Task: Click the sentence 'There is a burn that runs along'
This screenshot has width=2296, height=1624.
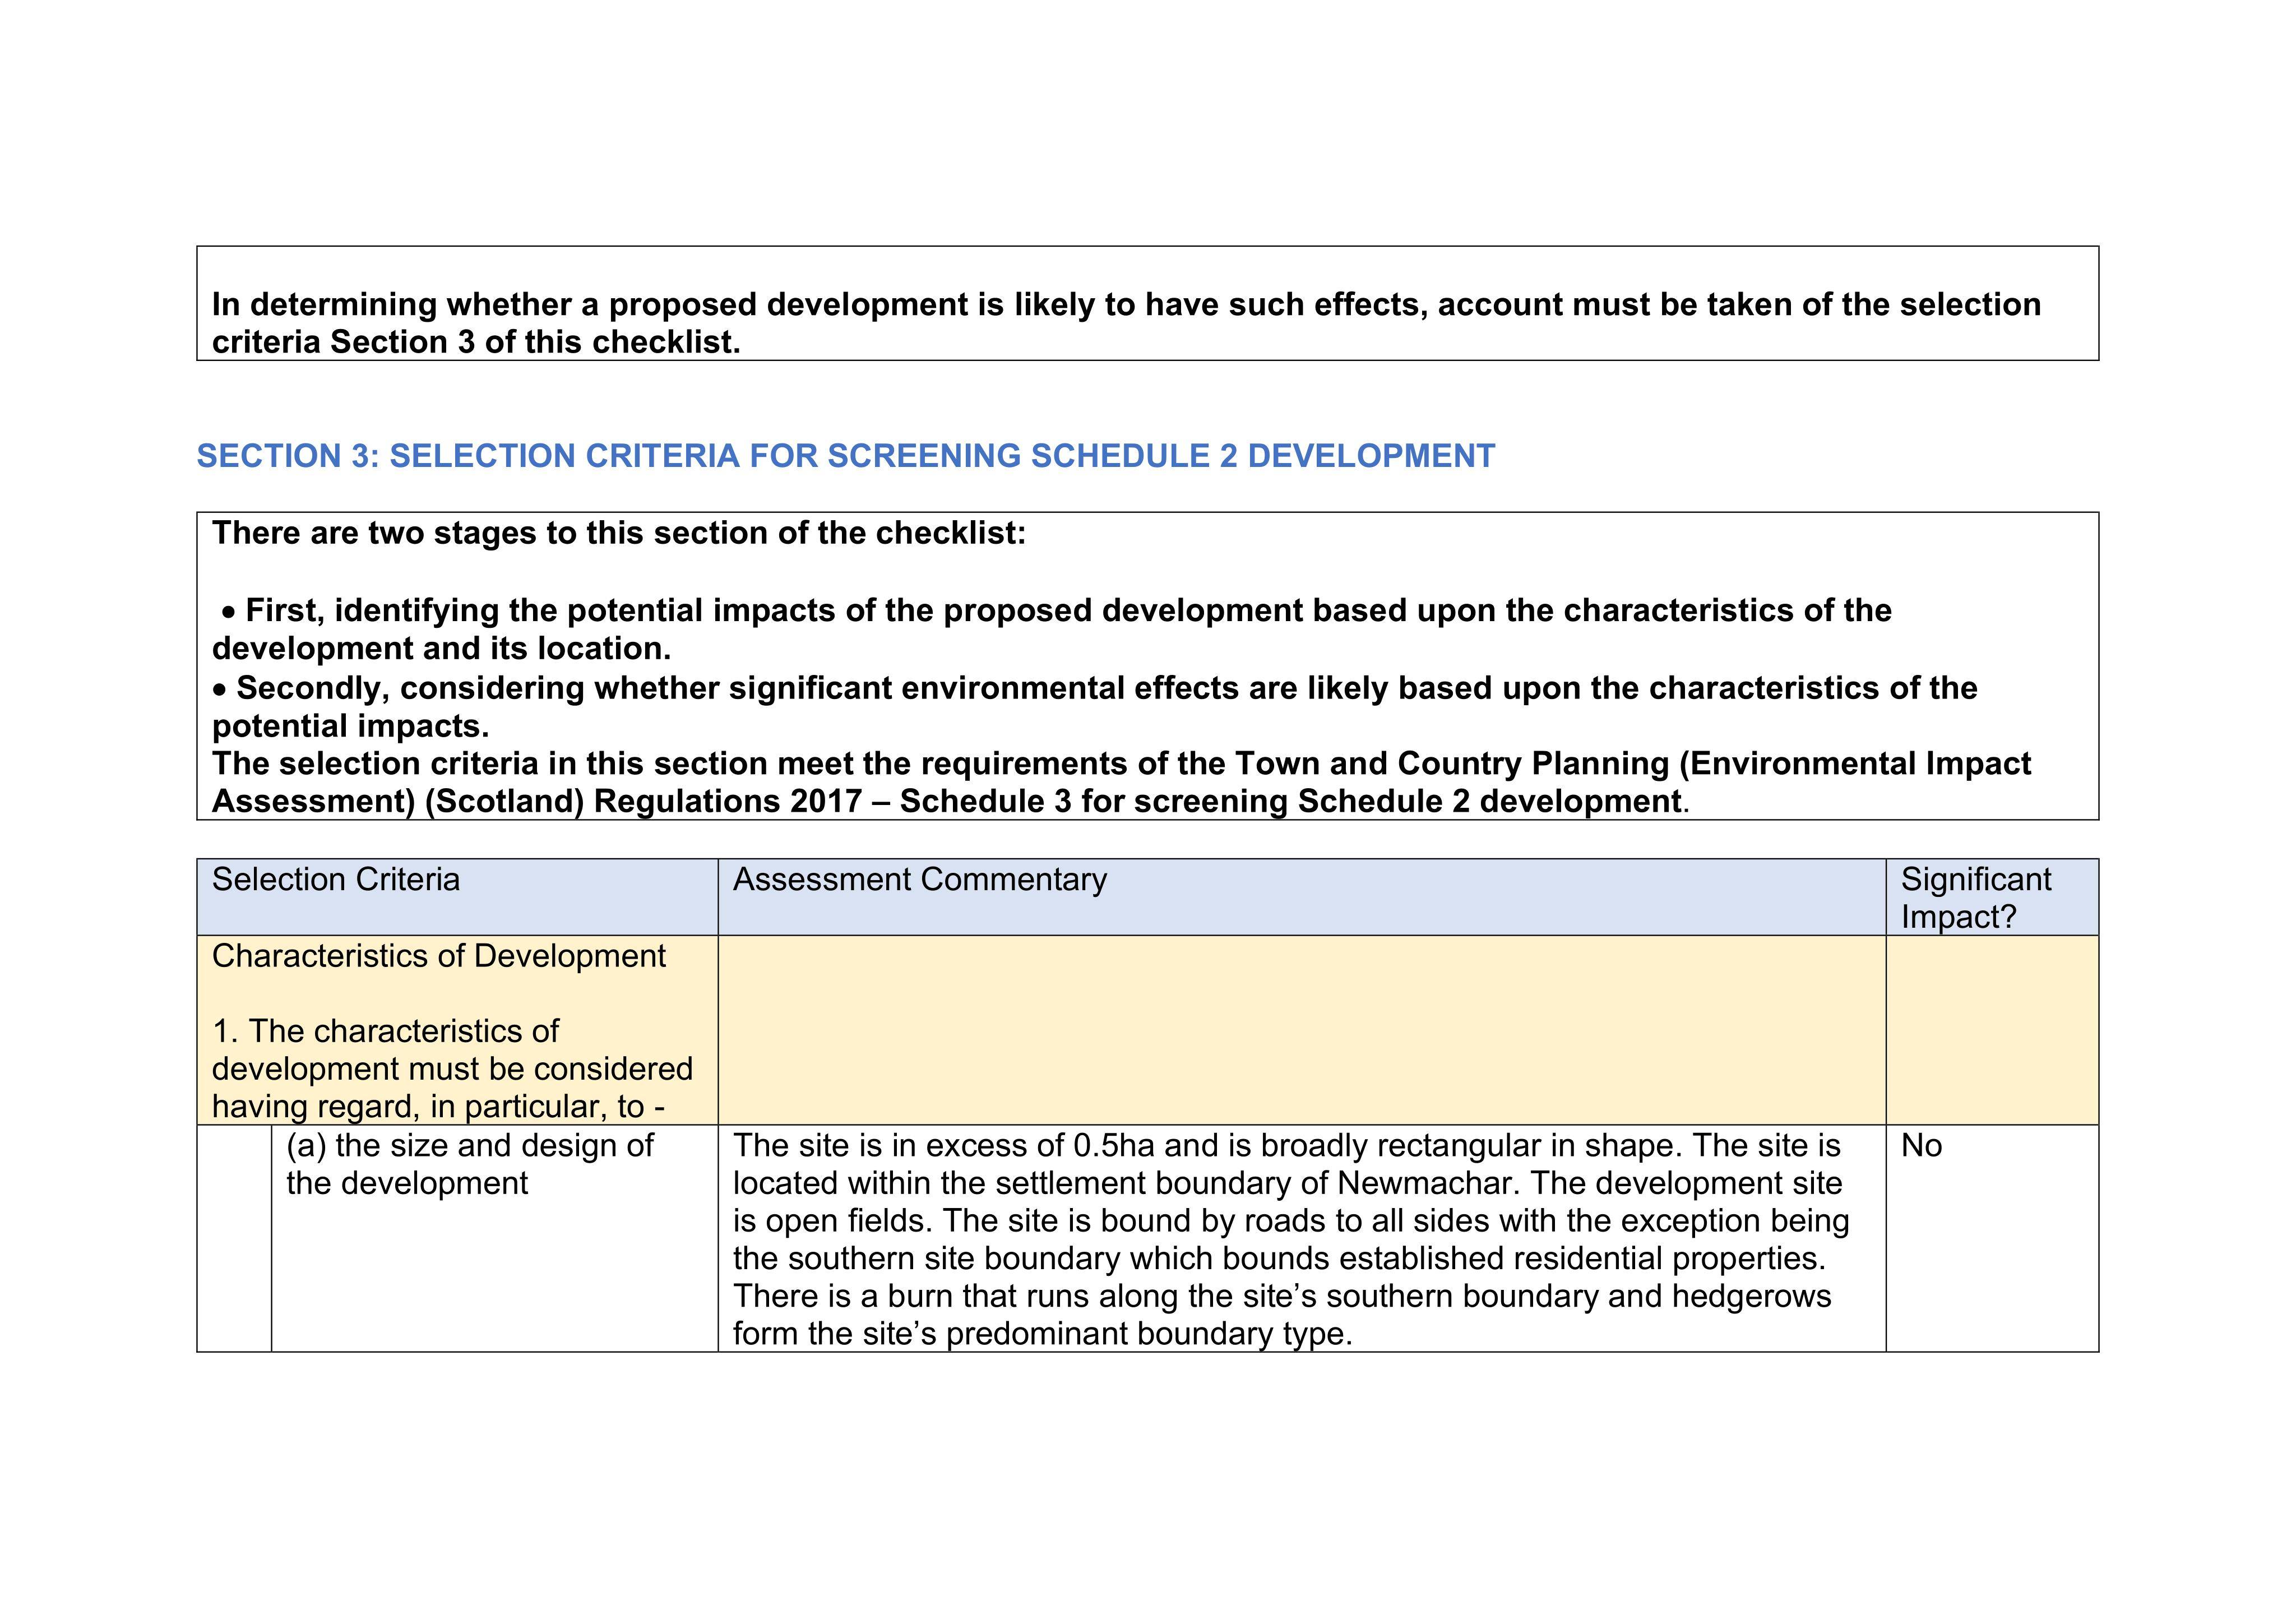Action: click(x=1282, y=1315)
